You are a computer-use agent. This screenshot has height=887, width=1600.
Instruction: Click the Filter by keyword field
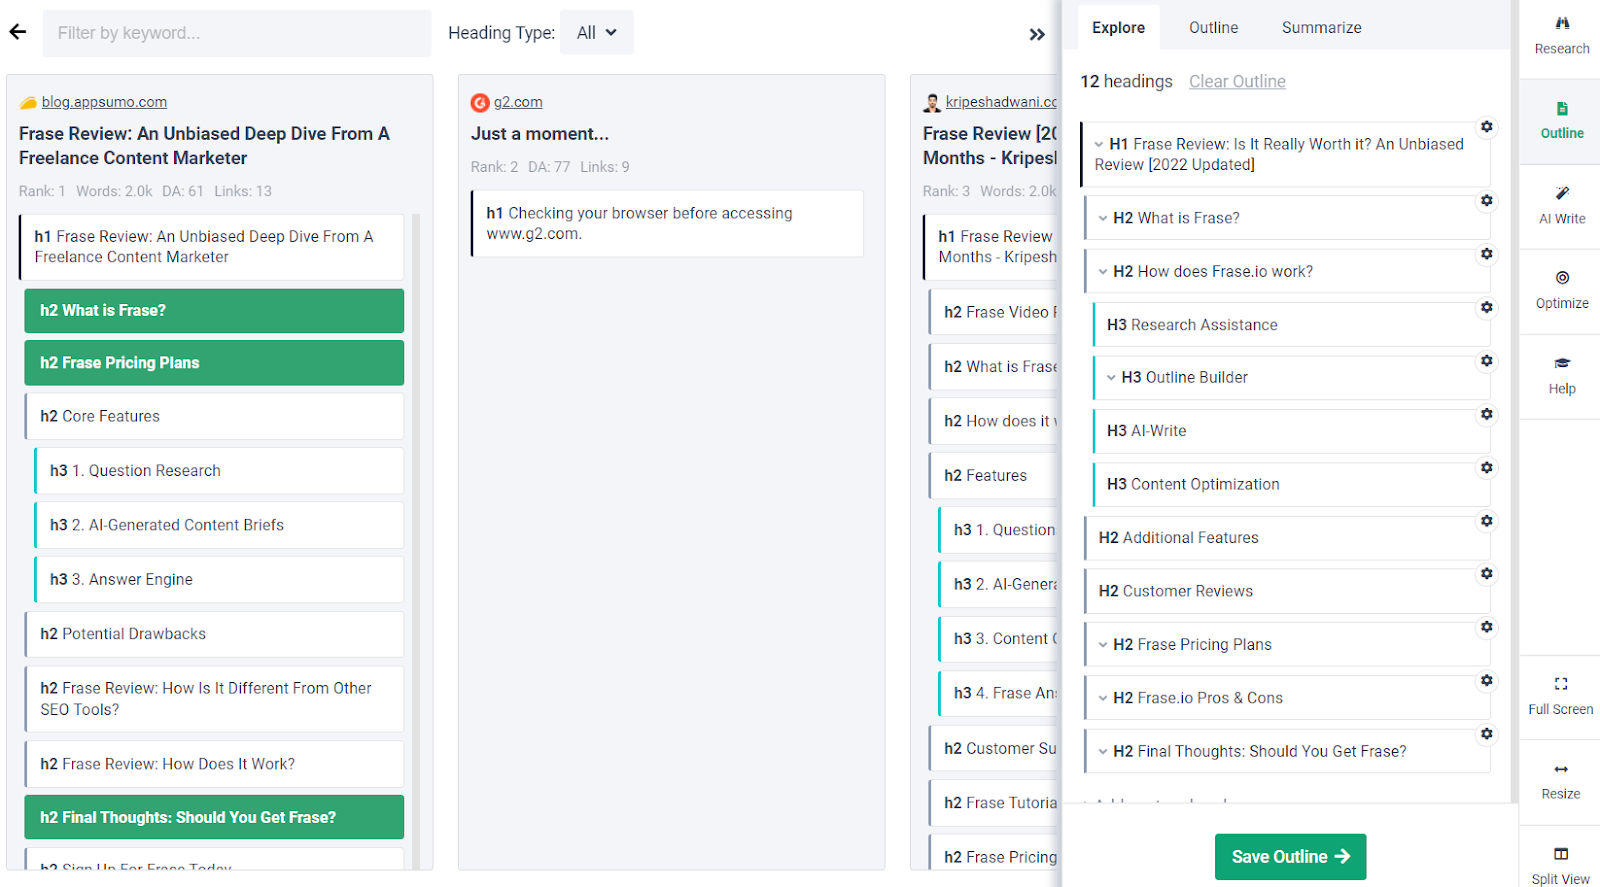click(x=237, y=33)
